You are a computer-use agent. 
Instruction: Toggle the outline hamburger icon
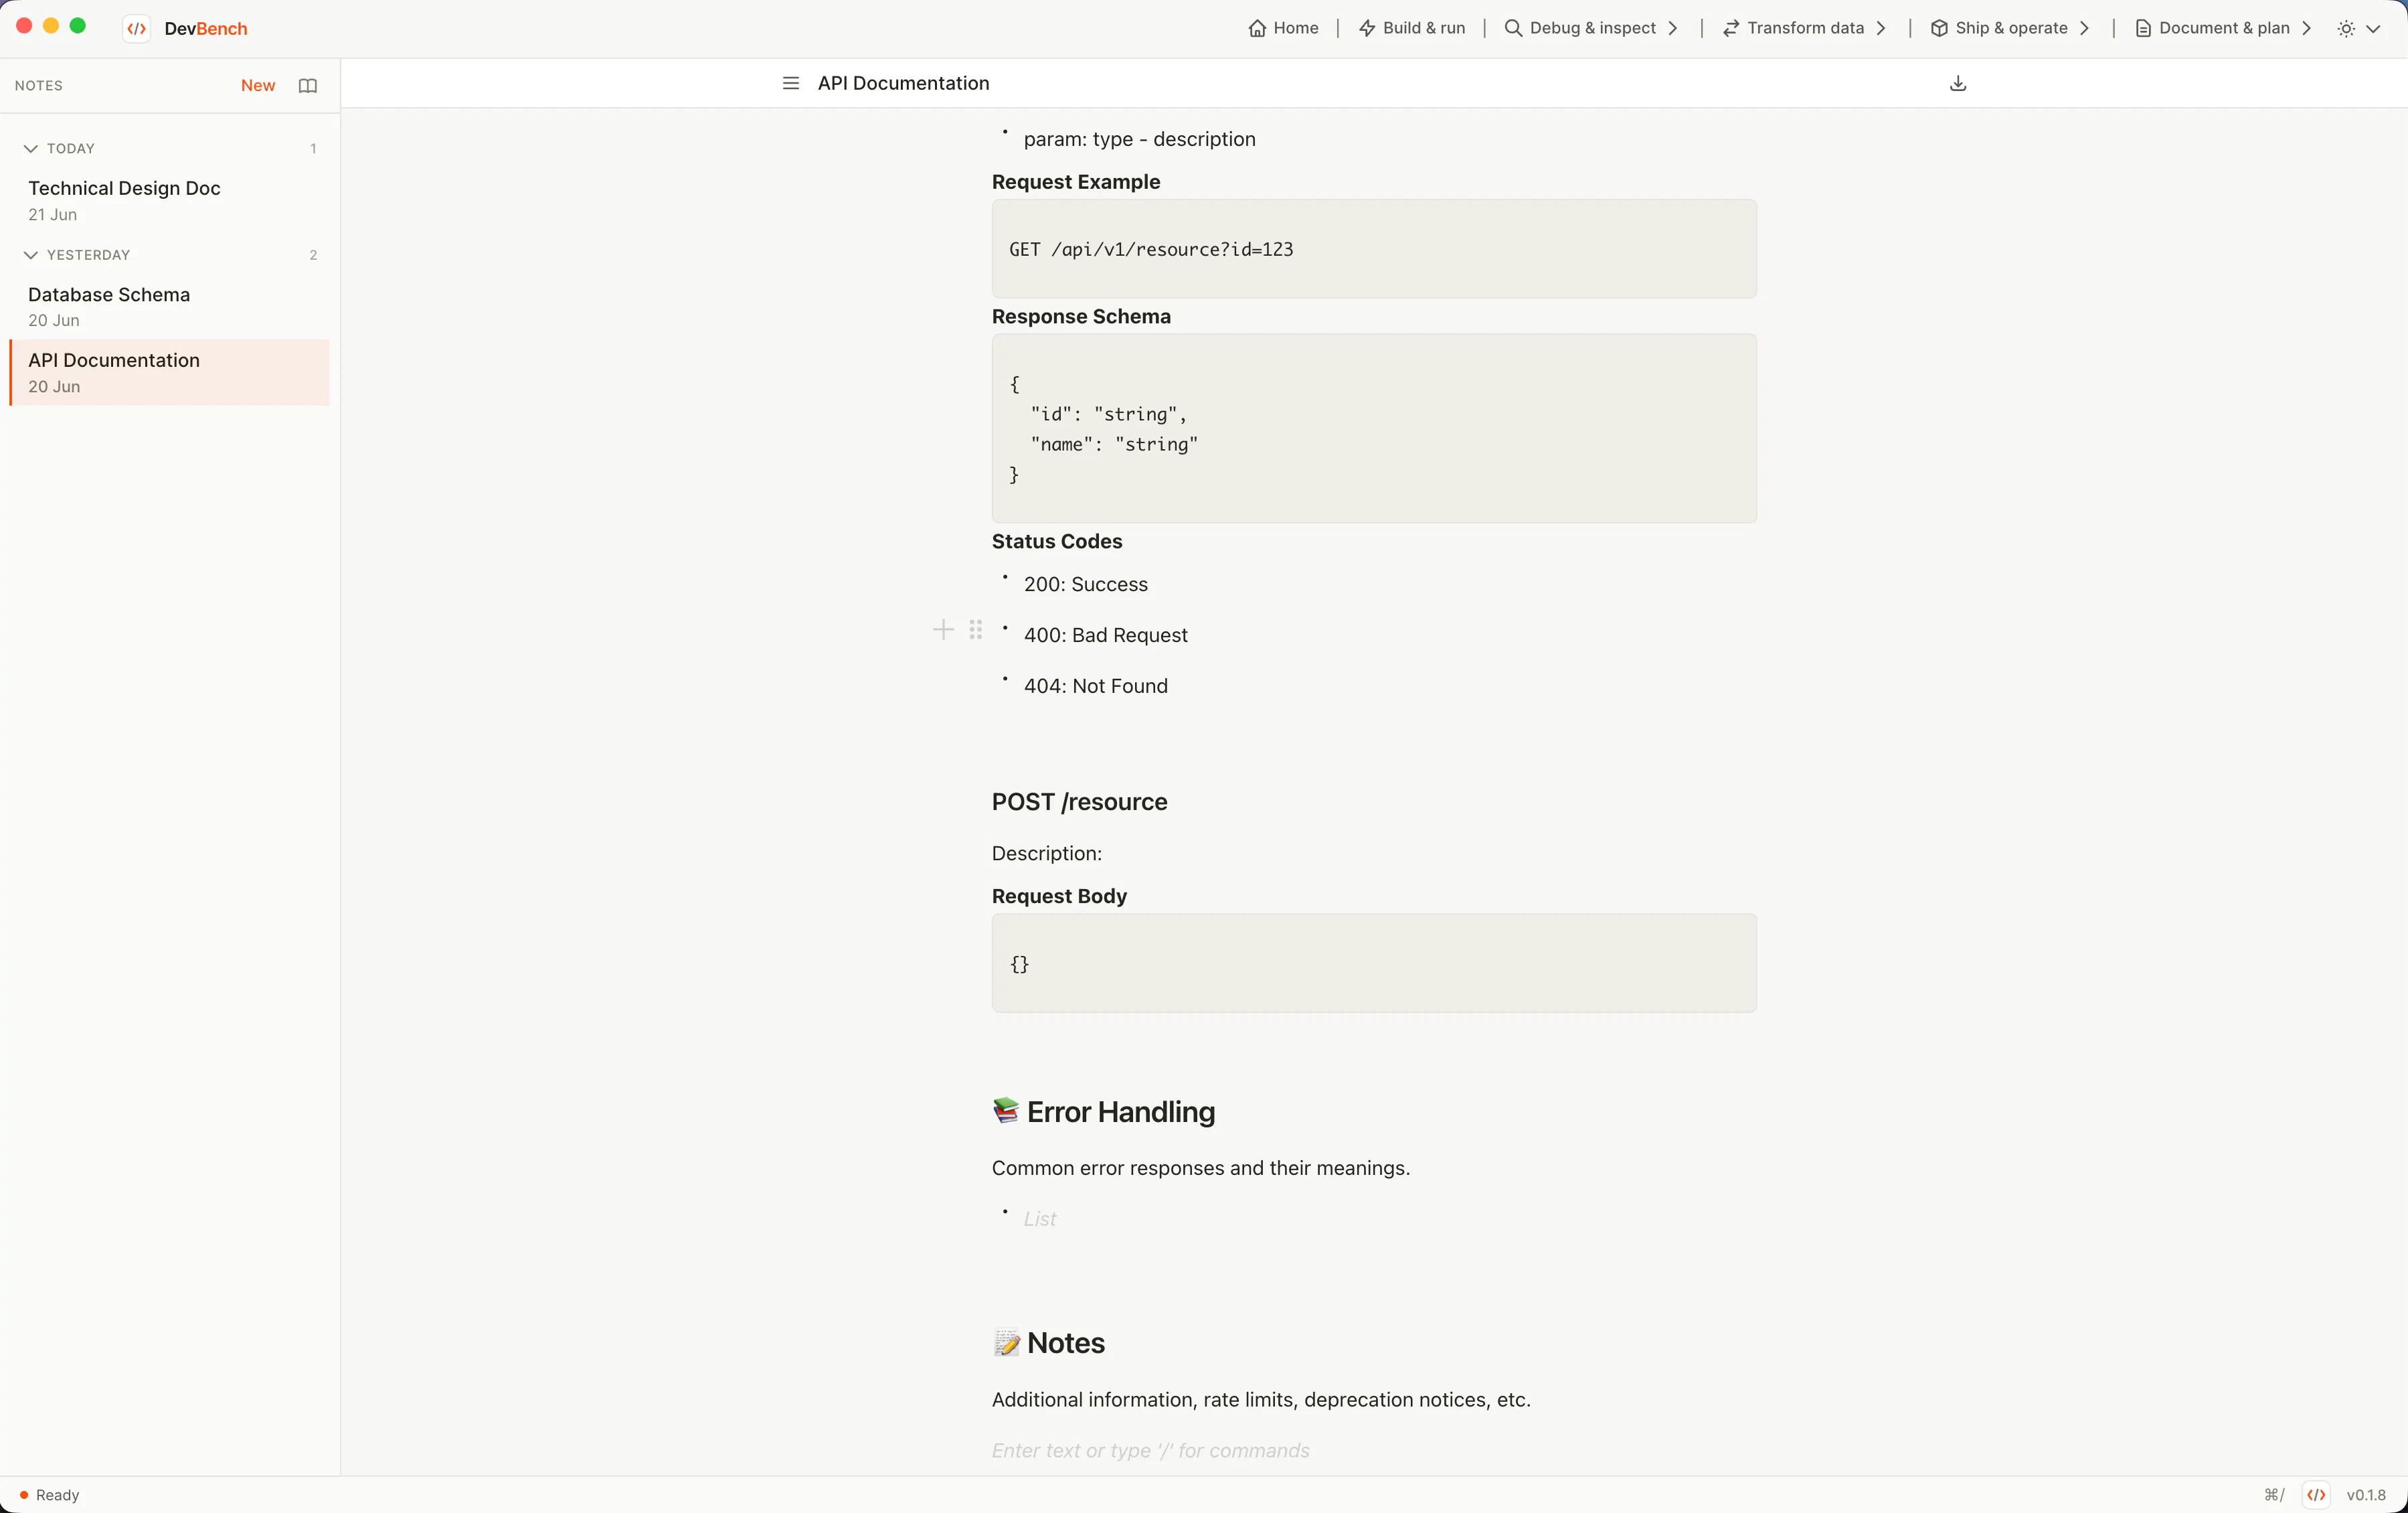click(790, 83)
